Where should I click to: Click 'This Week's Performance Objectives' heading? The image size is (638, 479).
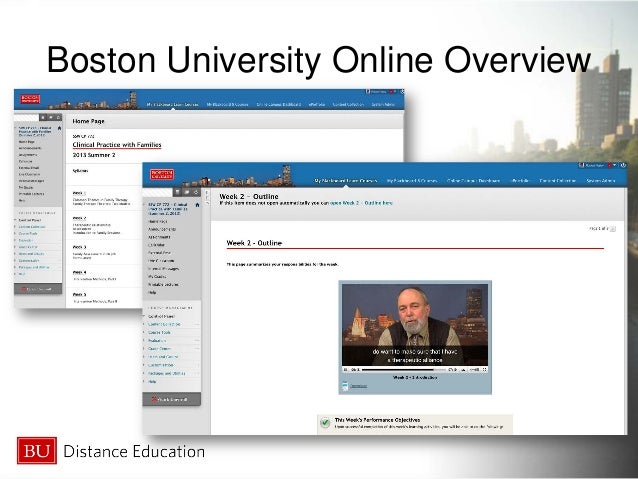tap(377, 420)
